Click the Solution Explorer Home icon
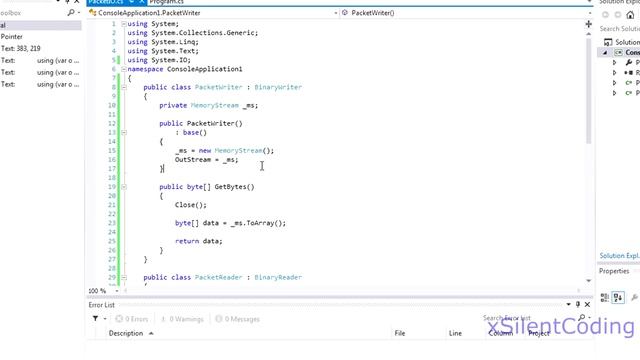This screenshot has width=640, height=360. coord(630,15)
